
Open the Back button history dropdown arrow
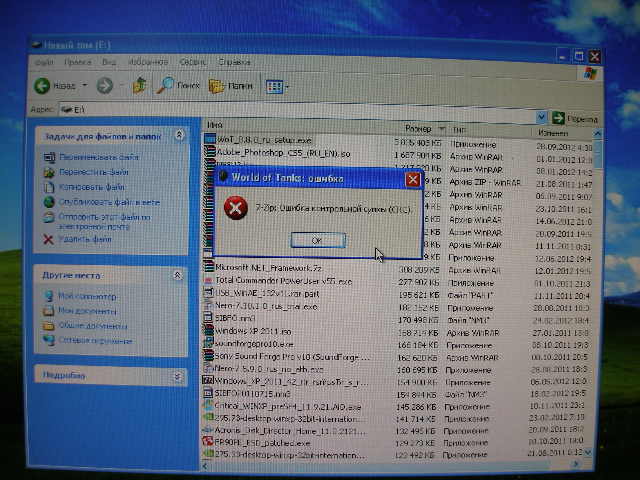pos(85,86)
